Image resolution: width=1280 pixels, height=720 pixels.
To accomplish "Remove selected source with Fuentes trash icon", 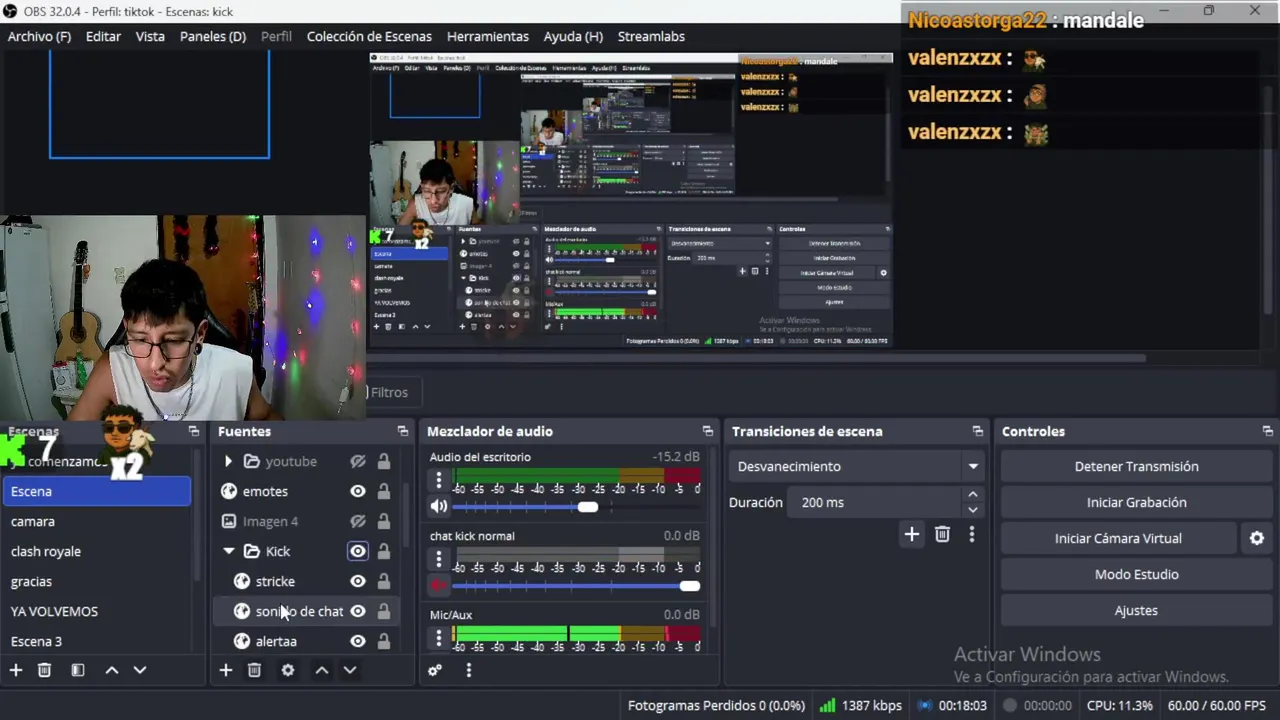I will point(254,670).
